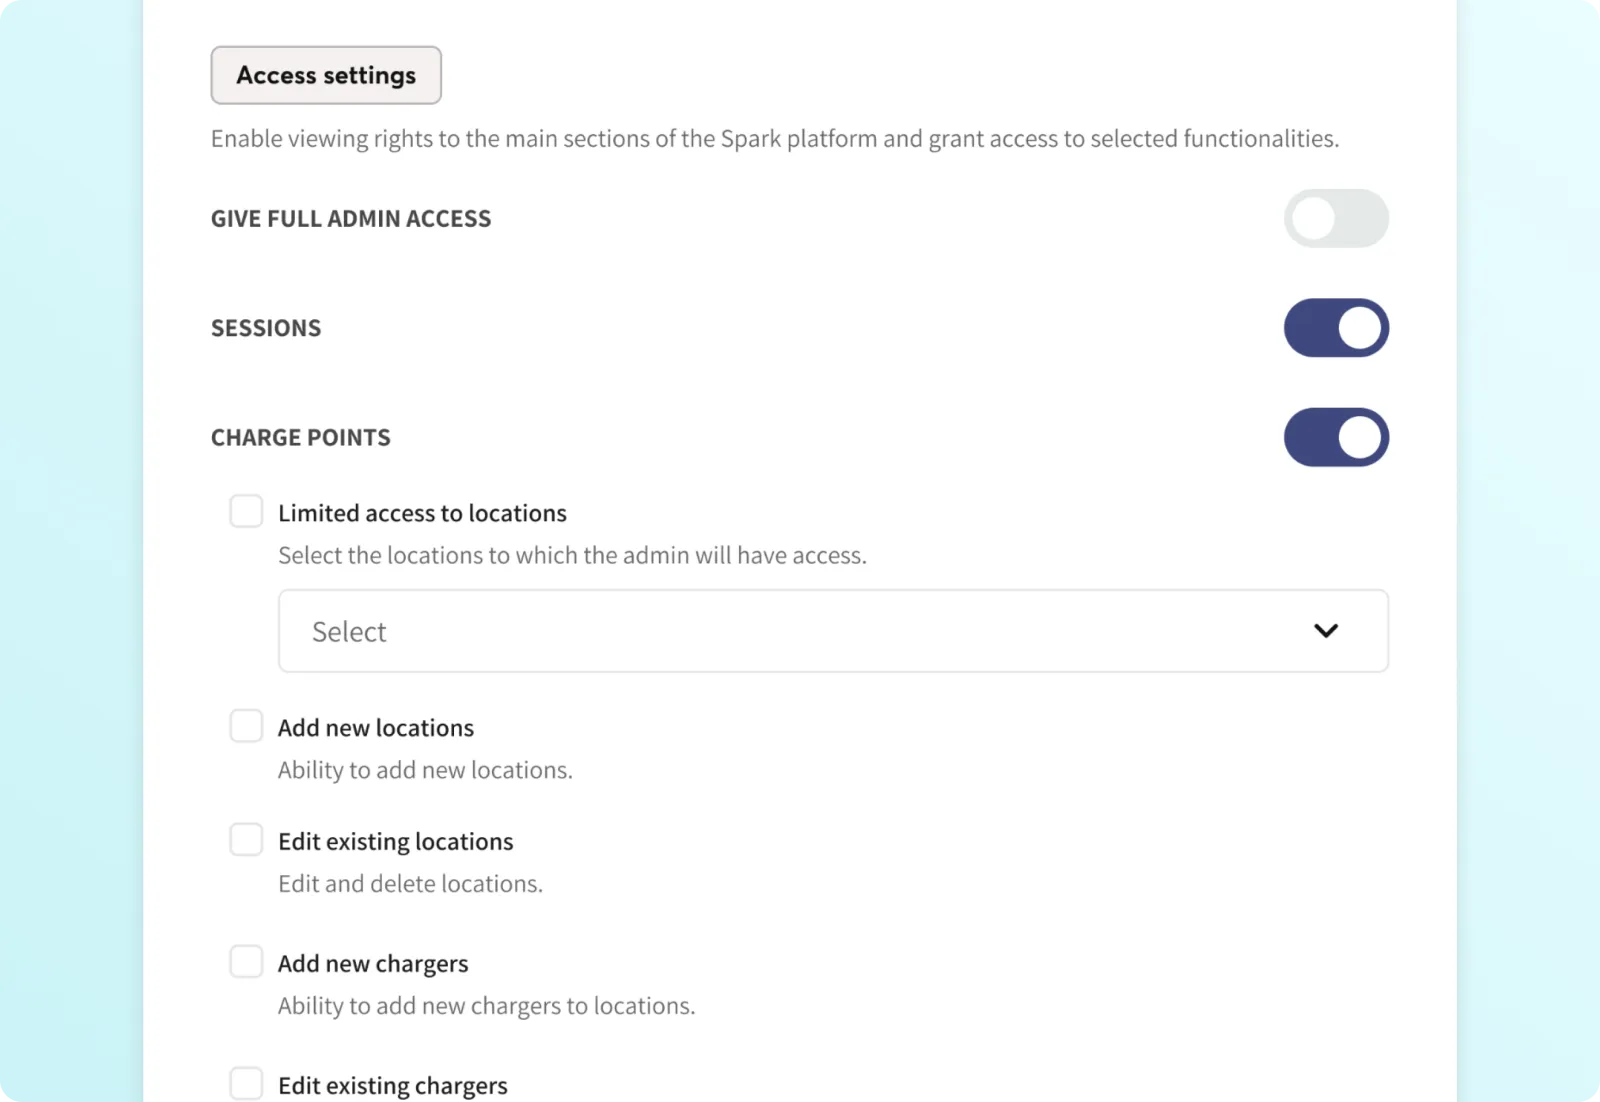
Task: Click the "Ability to add new locations" description
Action: point(425,770)
